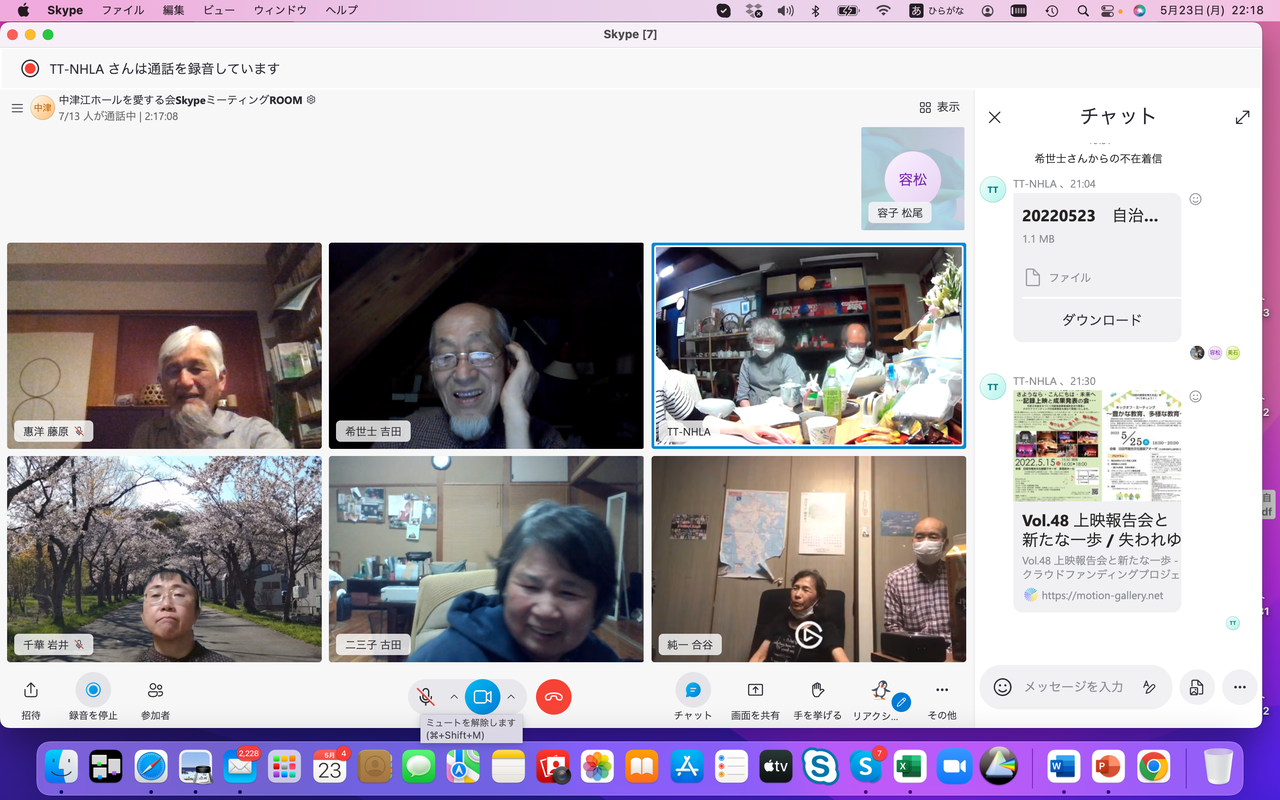Select the 希世士 吉田 video tile
Viewport: 1280px width, 800px height.
[486, 345]
